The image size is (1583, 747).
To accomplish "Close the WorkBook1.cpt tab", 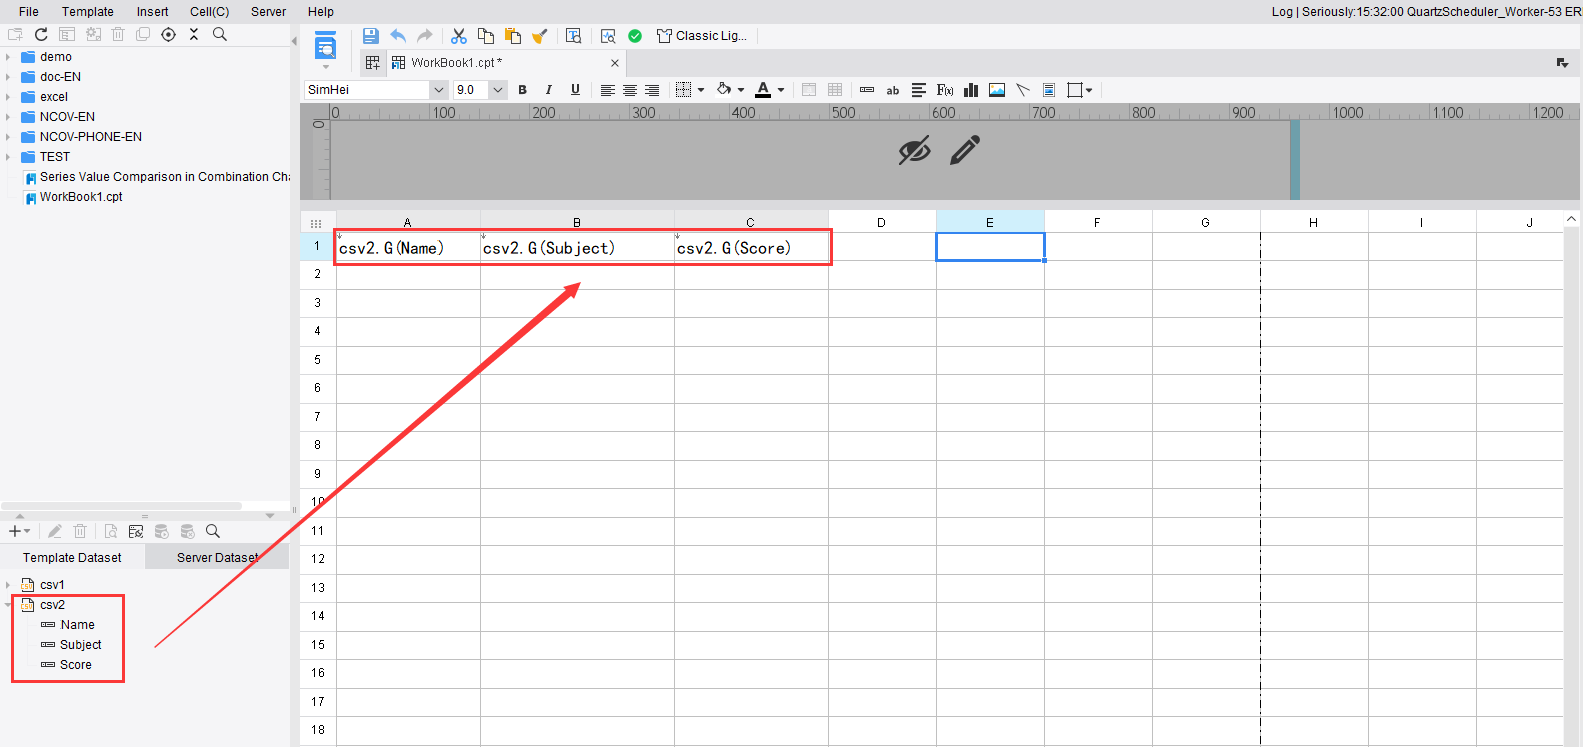I will (x=615, y=63).
